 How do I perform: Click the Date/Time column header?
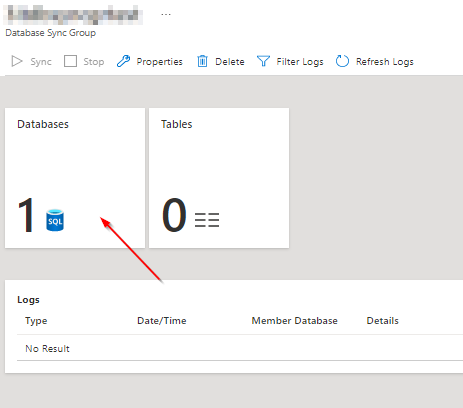[162, 321]
